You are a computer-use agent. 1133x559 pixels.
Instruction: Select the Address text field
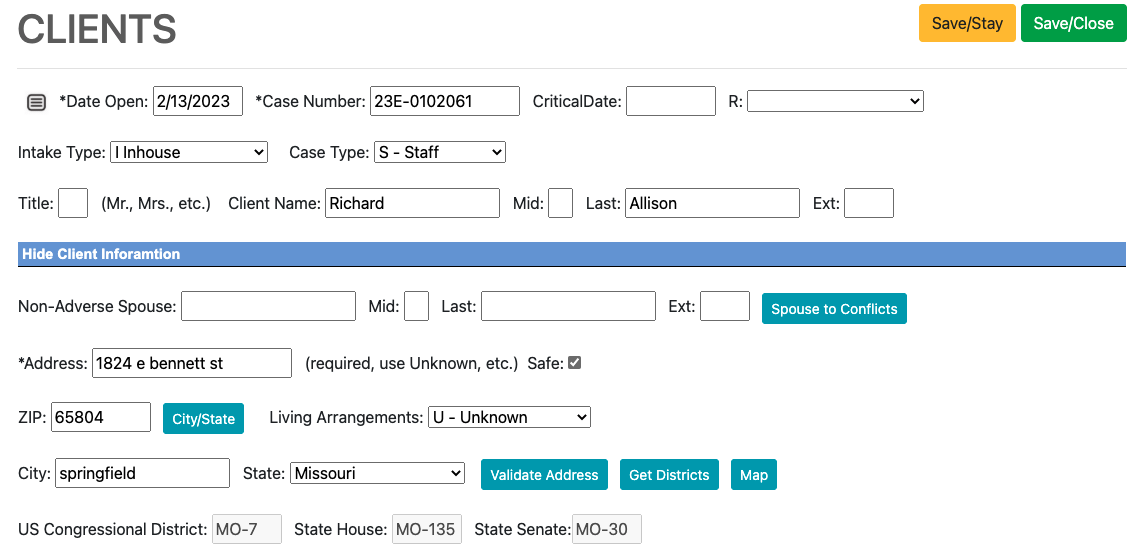191,363
